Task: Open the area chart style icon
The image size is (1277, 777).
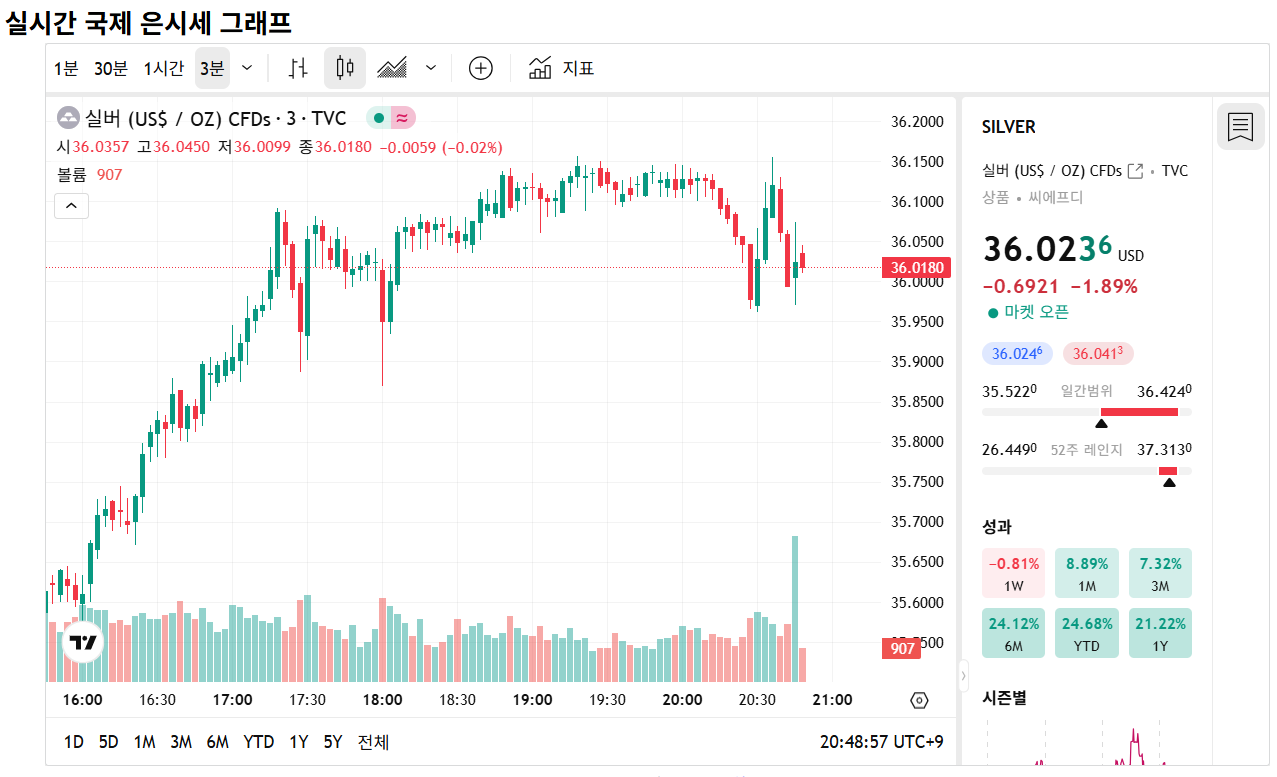Action: pos(392,68)
